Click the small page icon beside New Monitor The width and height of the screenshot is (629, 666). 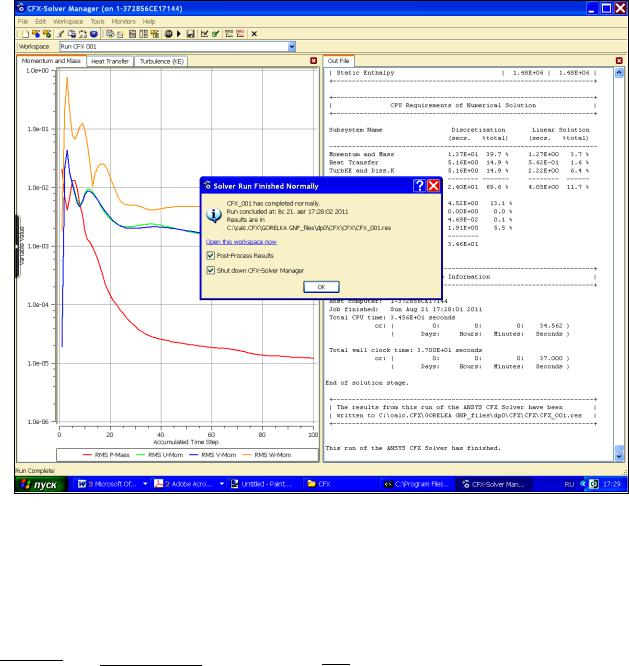point(120,34)
